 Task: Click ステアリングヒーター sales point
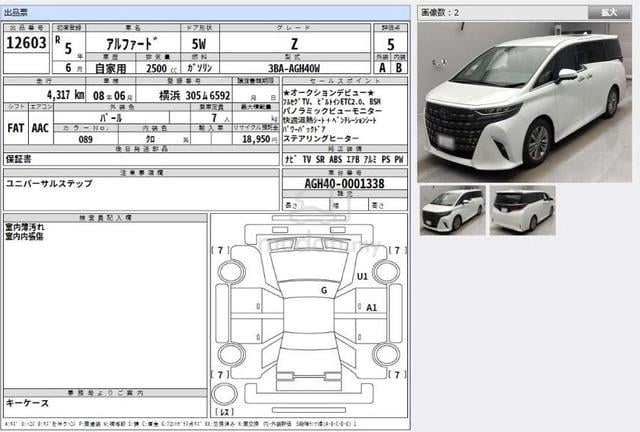(321, 138)
